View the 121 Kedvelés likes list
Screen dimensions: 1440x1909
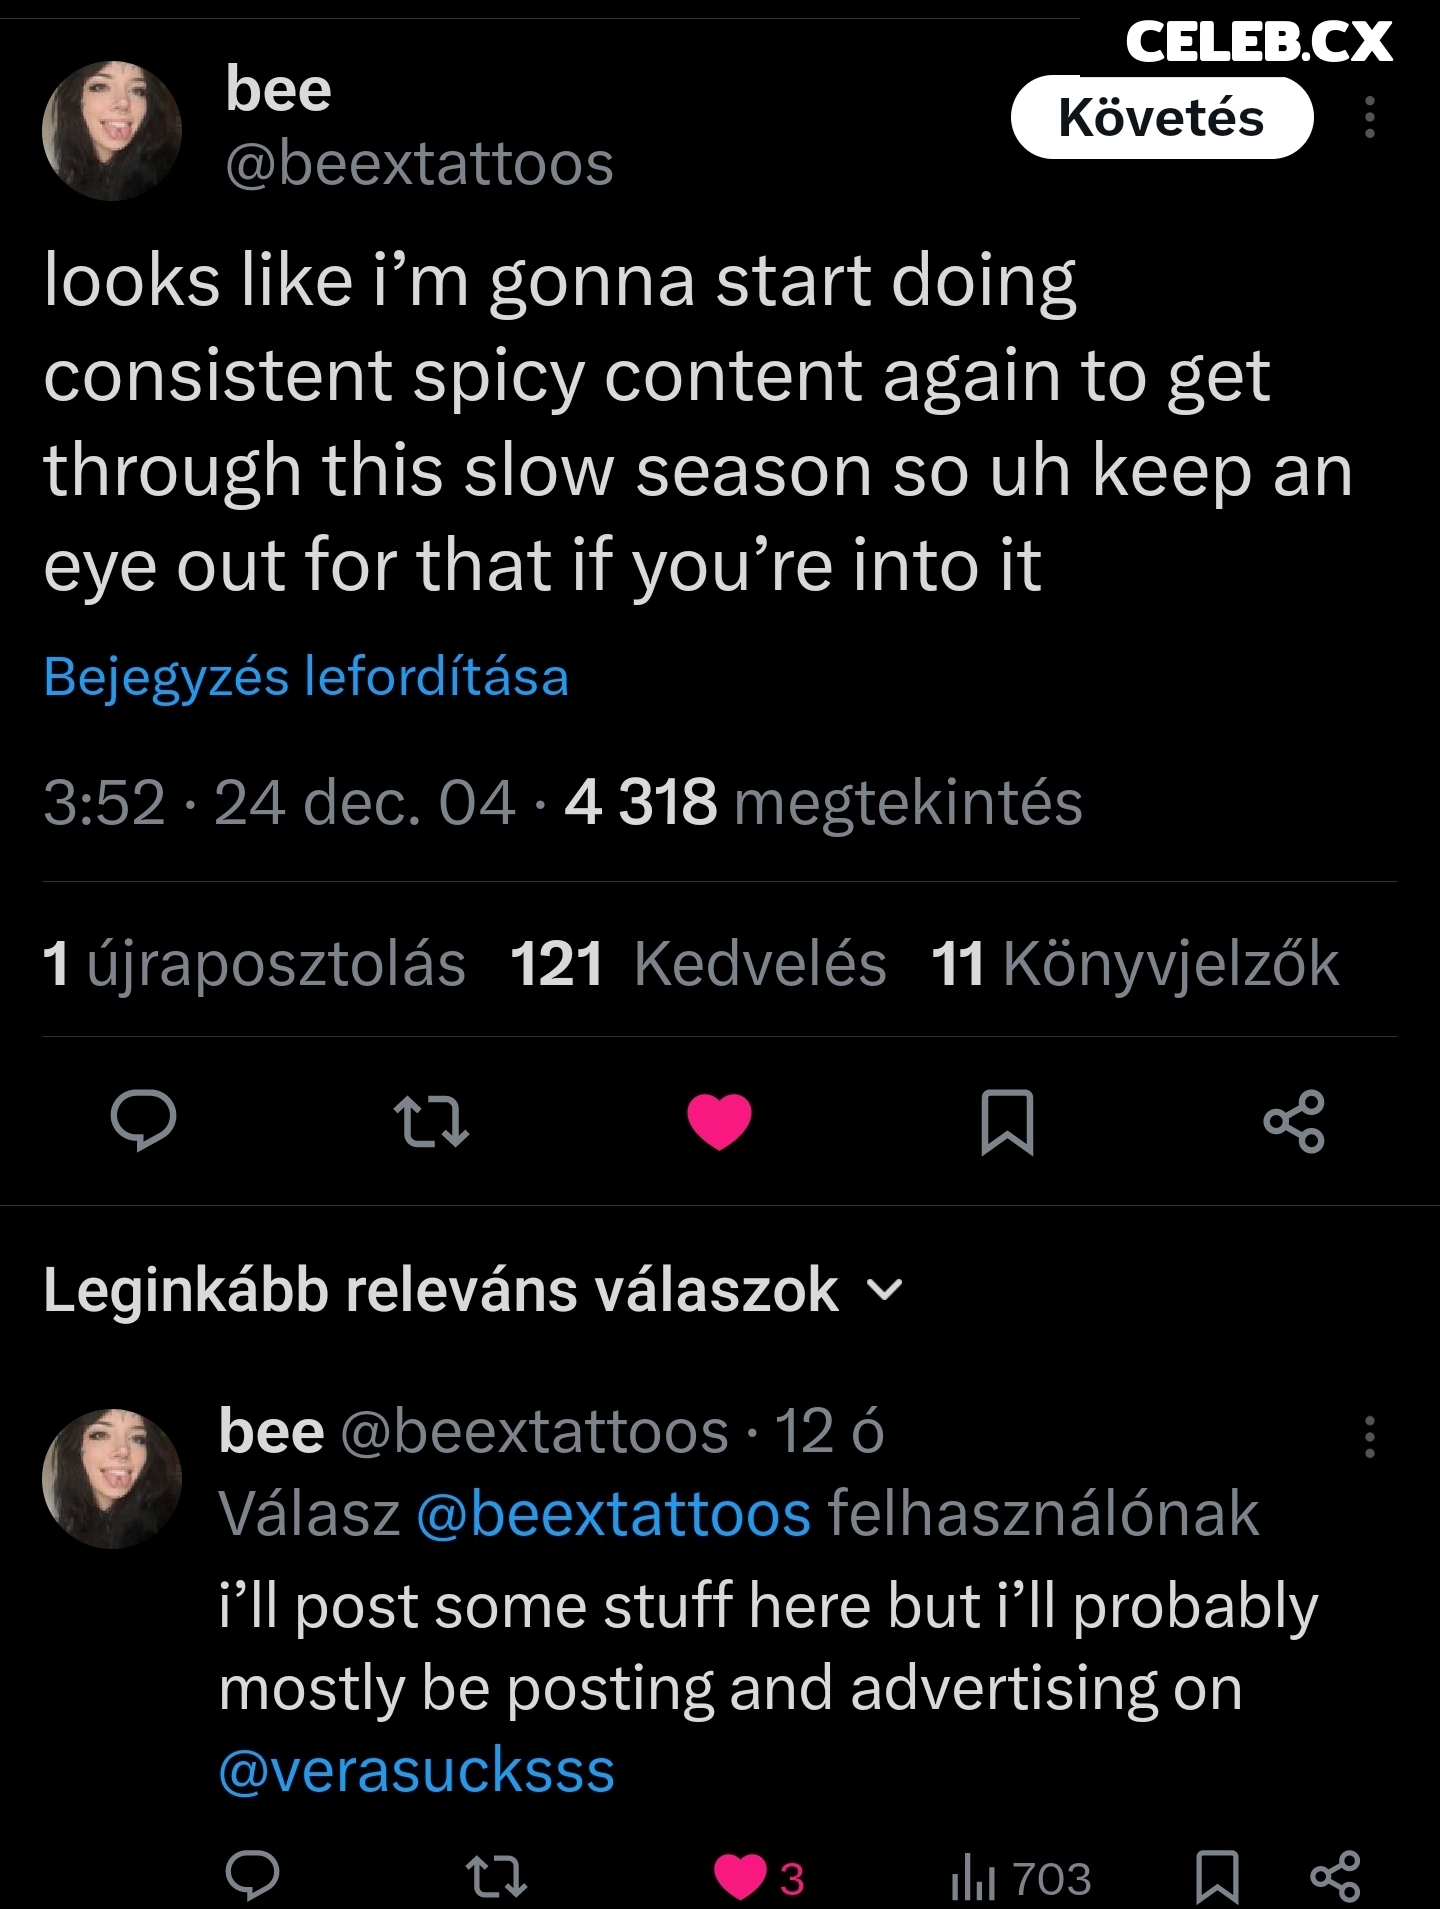[698, 964]
